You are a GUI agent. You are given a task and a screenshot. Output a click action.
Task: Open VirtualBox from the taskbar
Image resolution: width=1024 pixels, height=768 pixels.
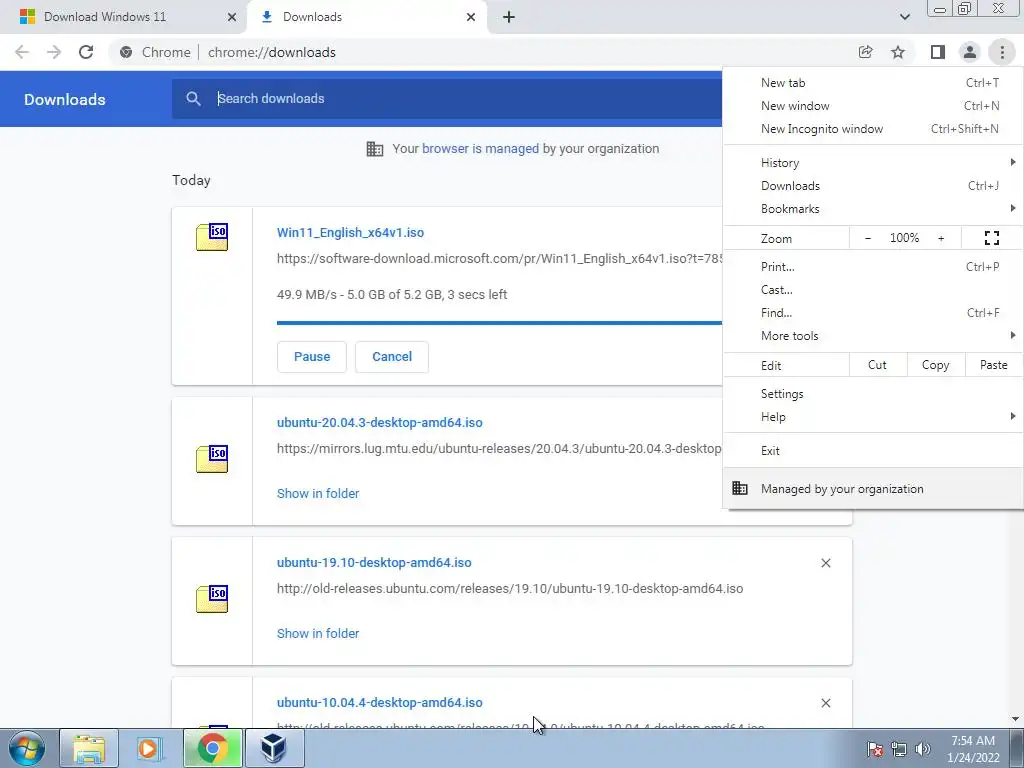coord(274,748)
